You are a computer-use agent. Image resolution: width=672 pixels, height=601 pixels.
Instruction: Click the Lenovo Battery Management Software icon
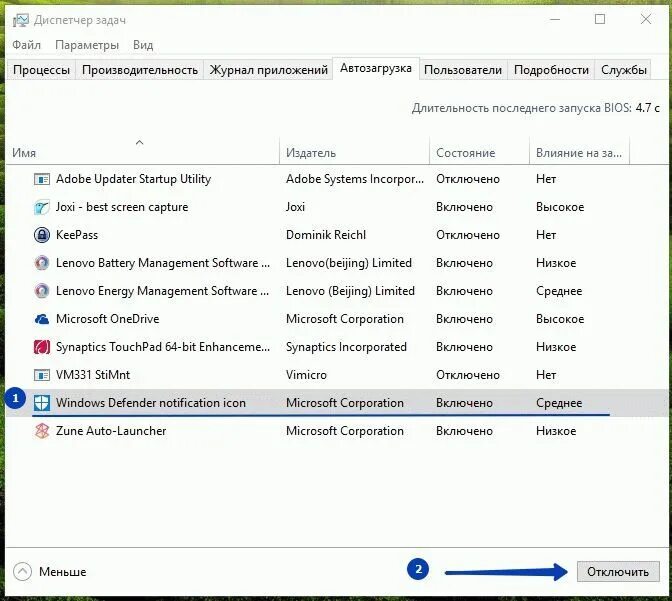[42, 263]
